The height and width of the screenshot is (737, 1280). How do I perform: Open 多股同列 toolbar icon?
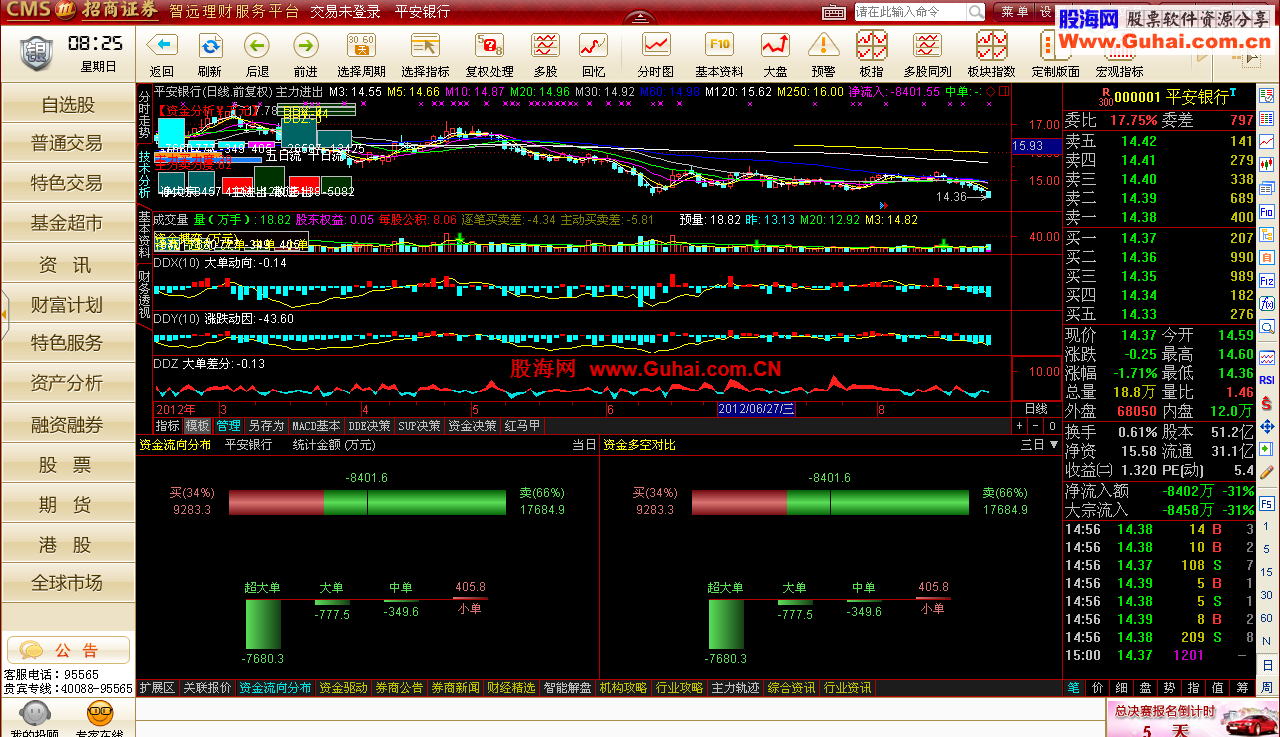927,45
